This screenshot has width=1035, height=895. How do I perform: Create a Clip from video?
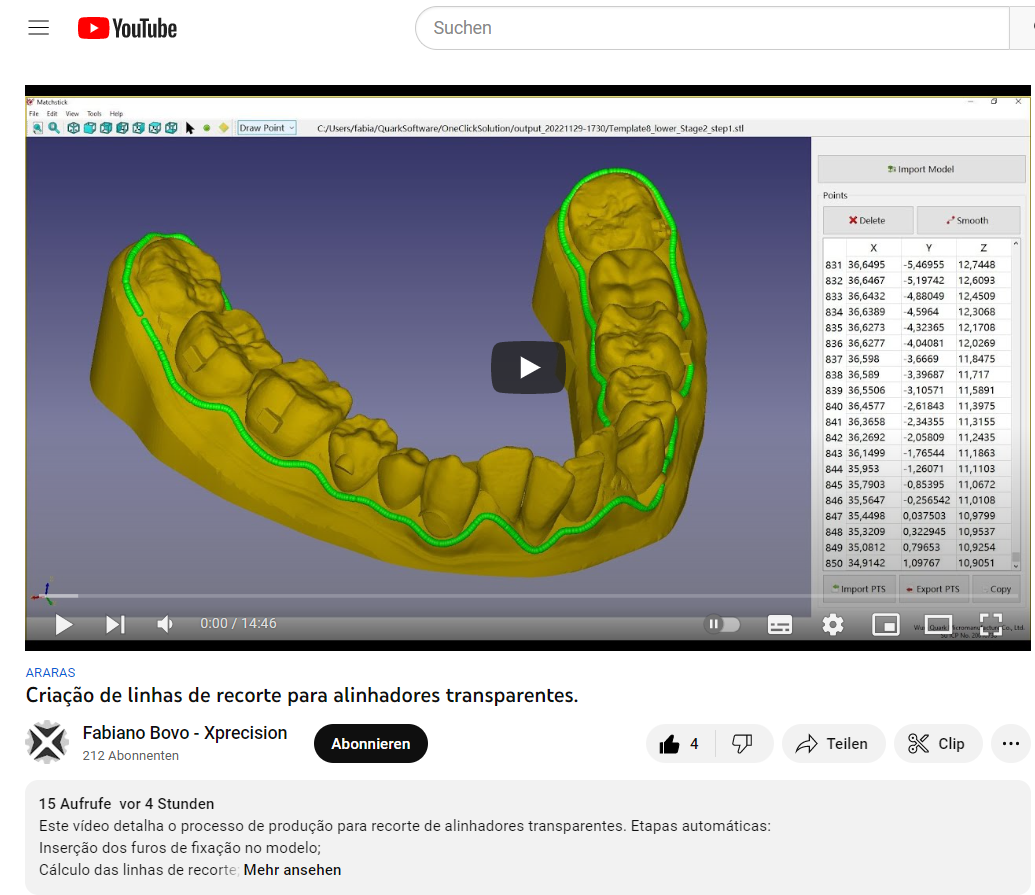(x=937, y=744)
